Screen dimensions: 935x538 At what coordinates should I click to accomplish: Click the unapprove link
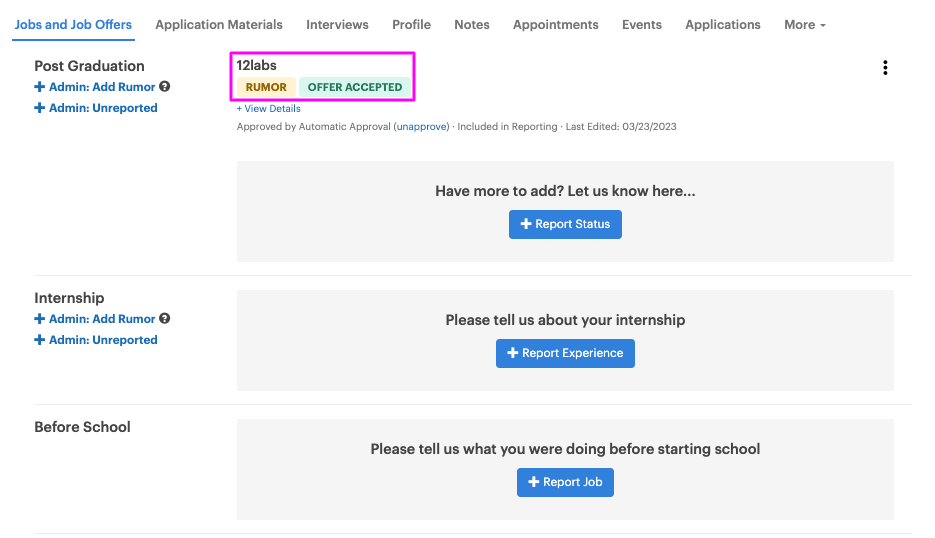tap(422, 126)
